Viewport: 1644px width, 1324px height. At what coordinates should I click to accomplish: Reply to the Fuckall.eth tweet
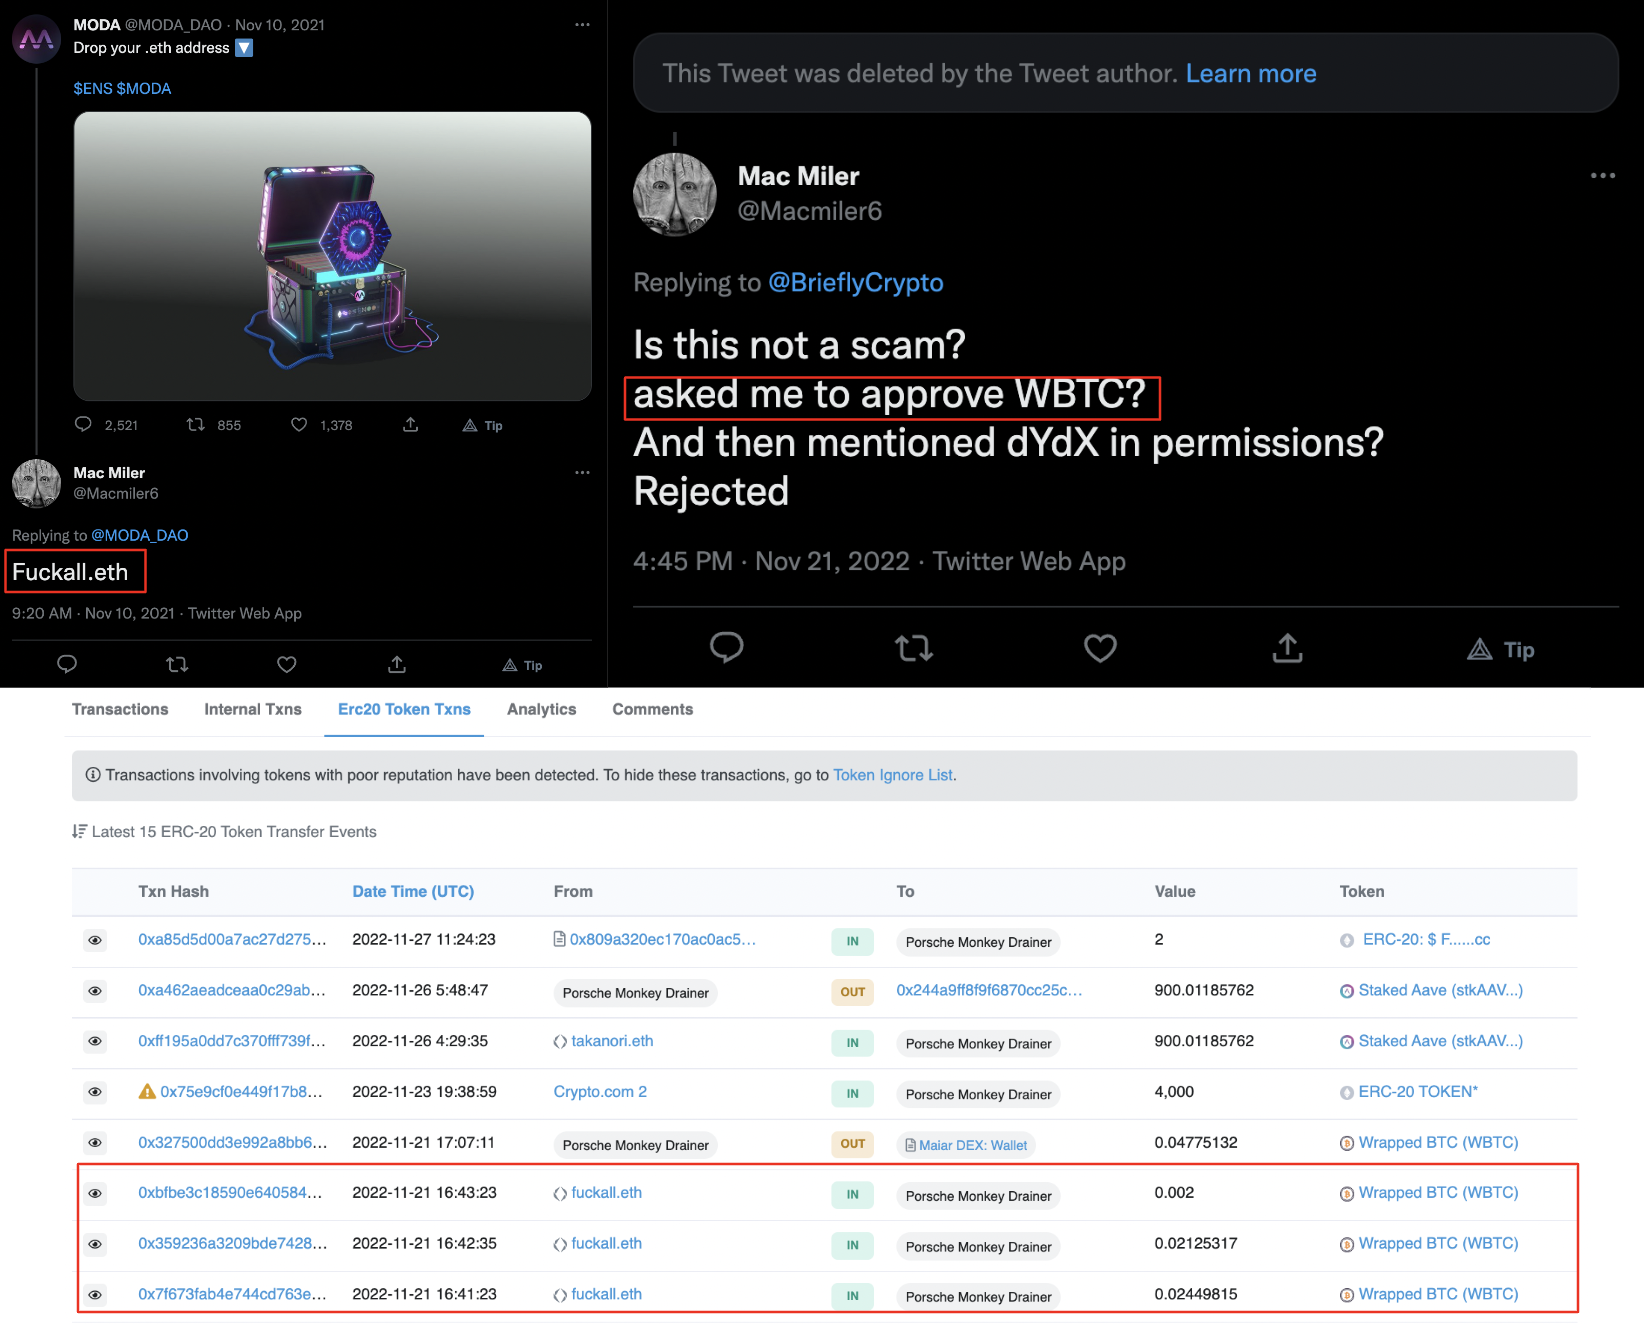click(67, 664)
